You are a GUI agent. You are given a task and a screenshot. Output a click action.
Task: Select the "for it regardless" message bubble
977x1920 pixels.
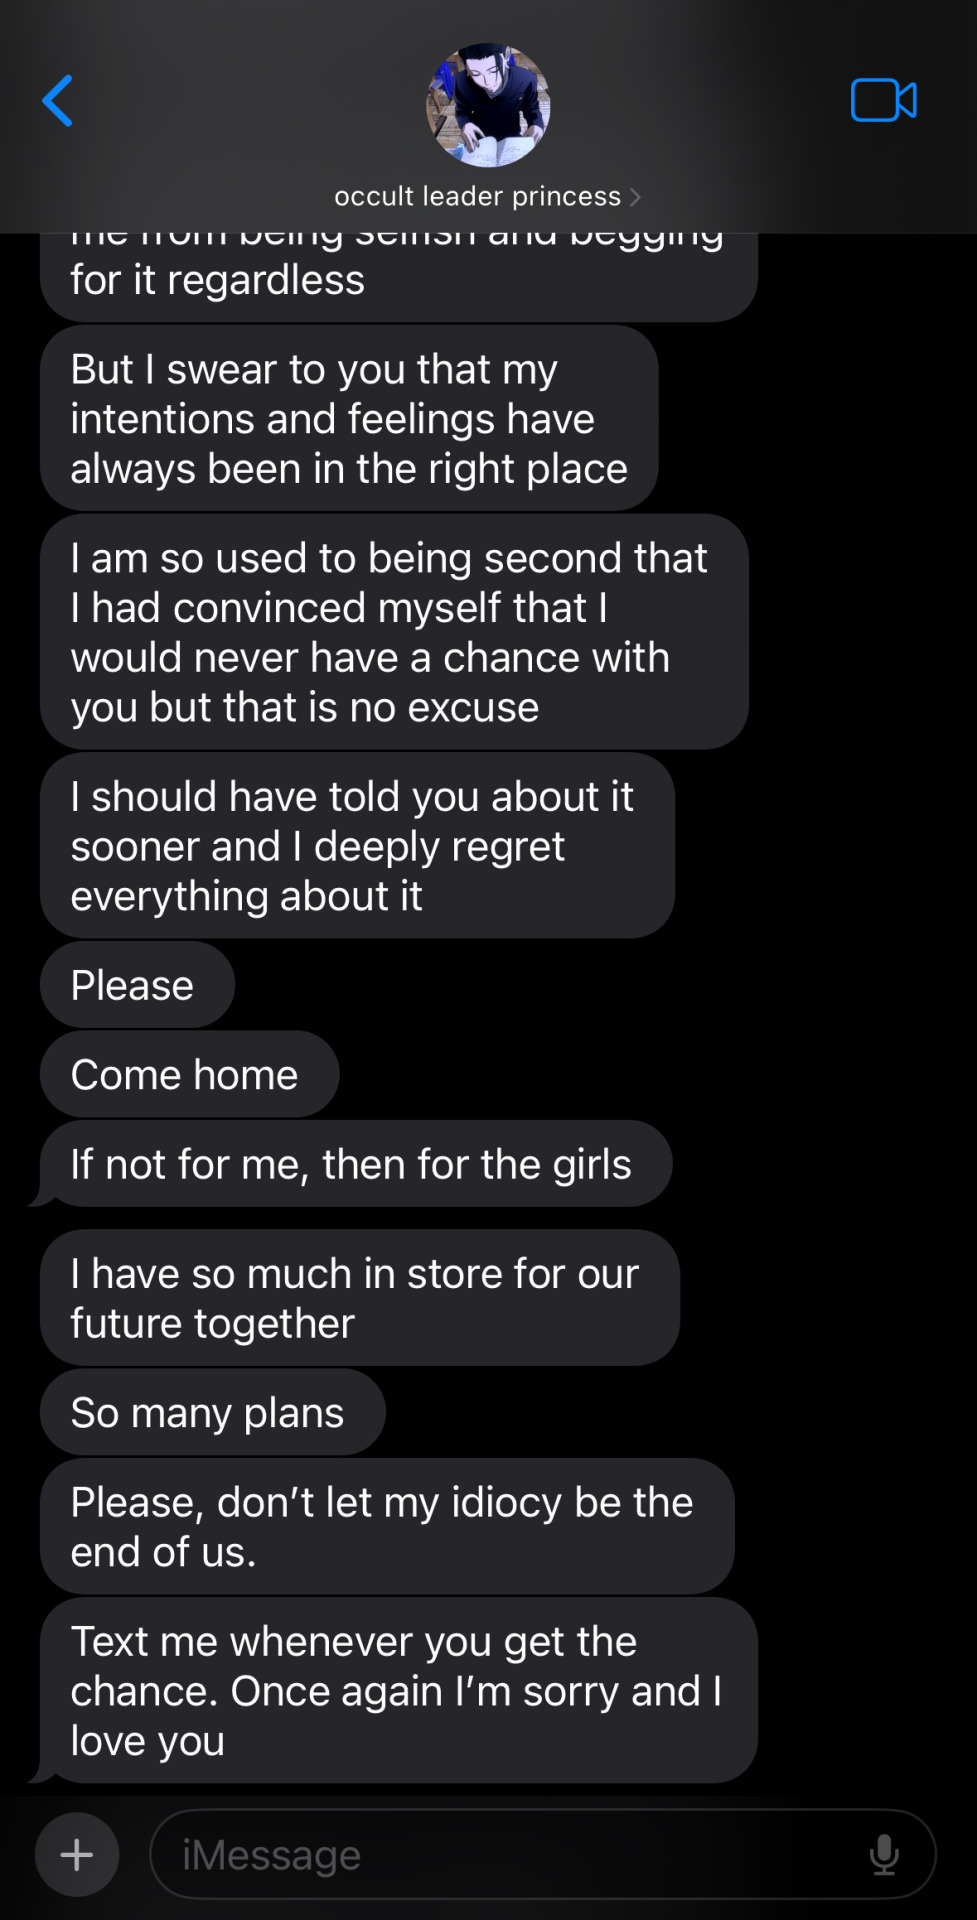[x=399, y=278]
